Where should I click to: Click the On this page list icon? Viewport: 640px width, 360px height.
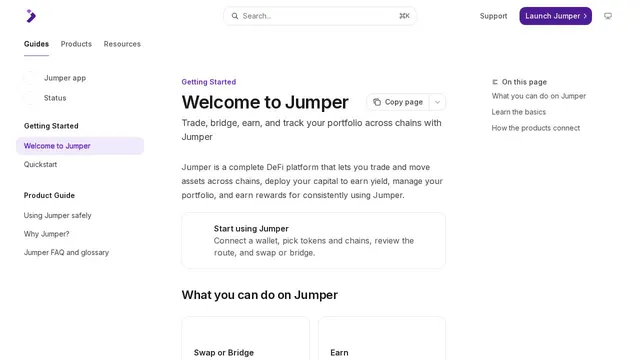click(495, 82)
